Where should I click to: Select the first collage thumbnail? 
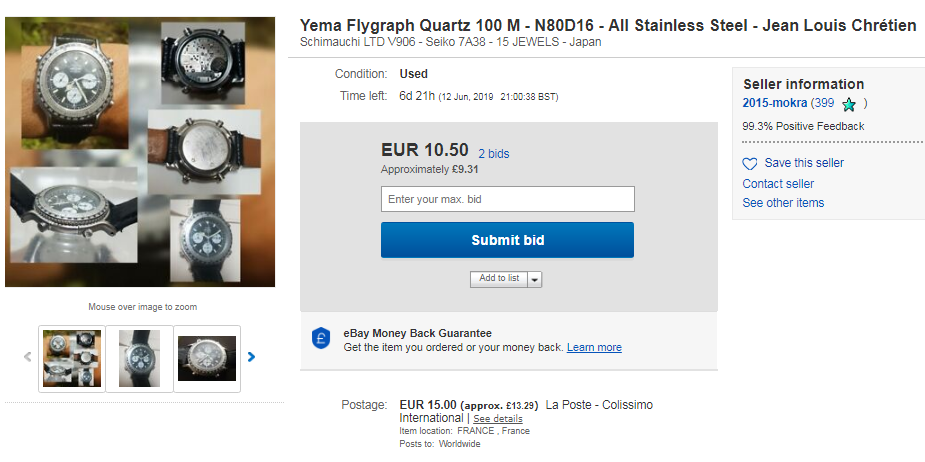pos(72,358)
